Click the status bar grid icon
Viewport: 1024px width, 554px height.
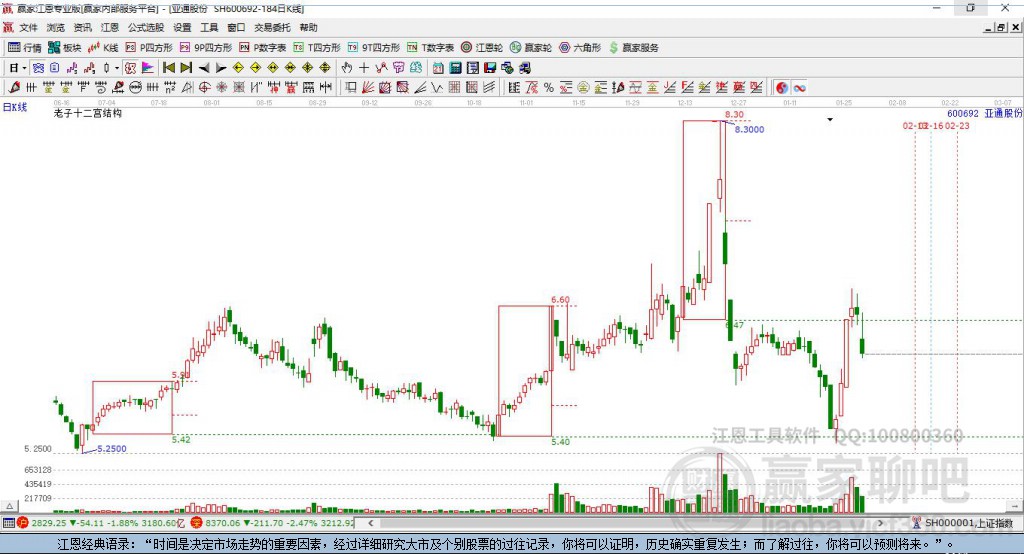(x=8, y=523)
